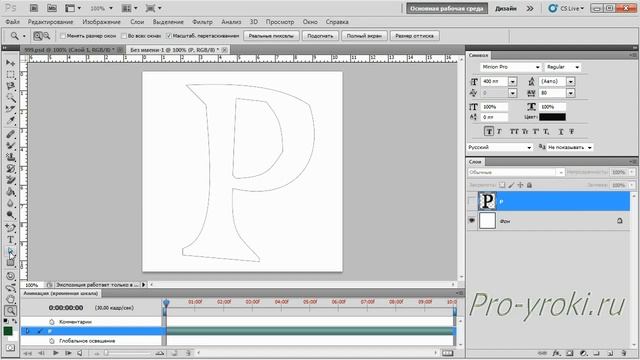
Task: Switch to 'Основная рабочая среда' workspace
Action: point(447,8)
